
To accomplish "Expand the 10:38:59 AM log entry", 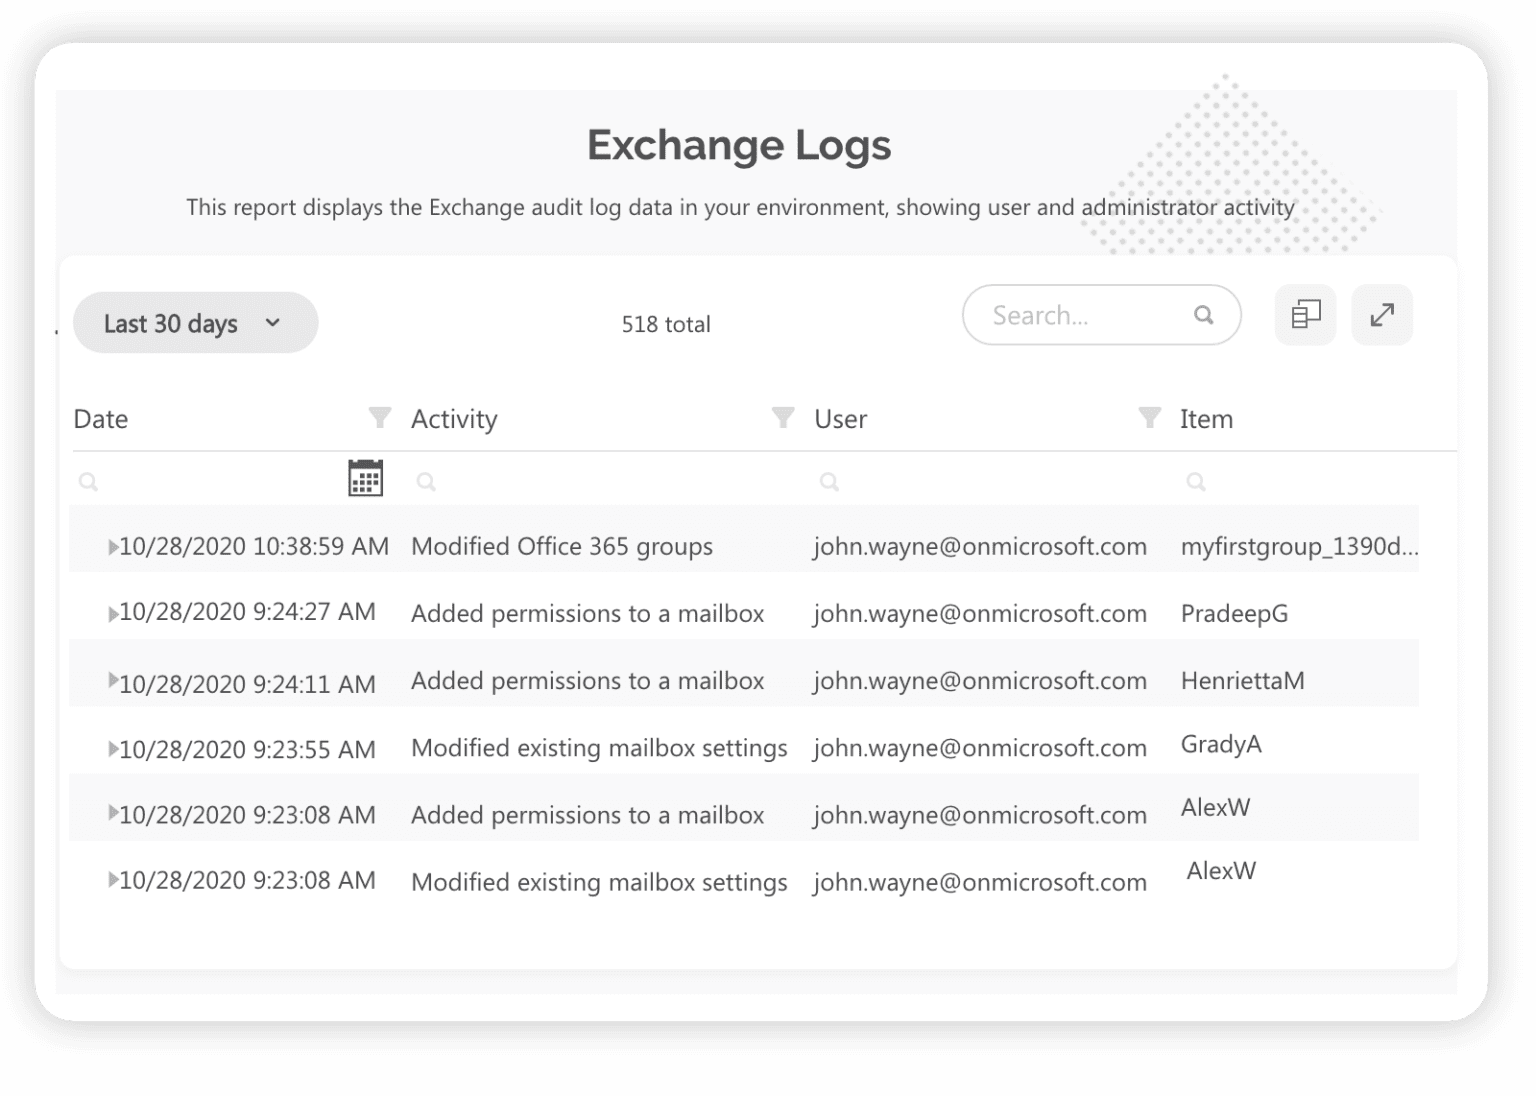I will [113, 546].
